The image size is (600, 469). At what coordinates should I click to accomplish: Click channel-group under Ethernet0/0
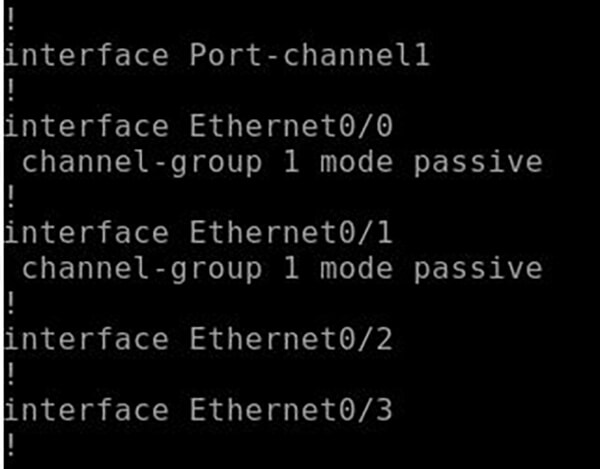141,161
